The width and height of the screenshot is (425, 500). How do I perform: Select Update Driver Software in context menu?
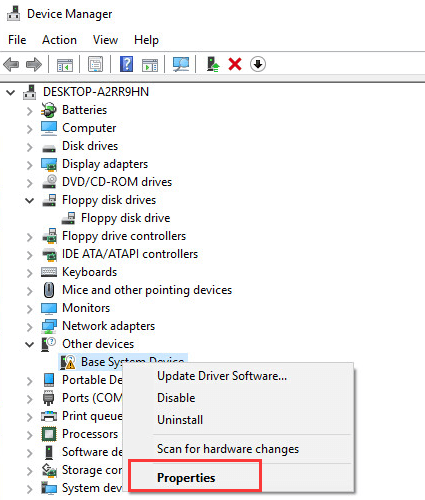pos(222,376)
